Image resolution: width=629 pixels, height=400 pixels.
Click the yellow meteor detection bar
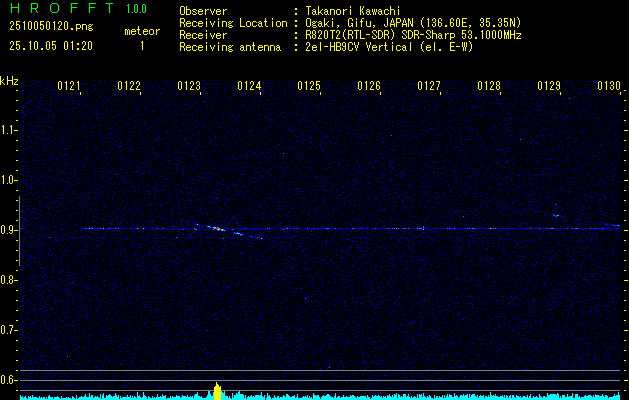tap(217, 391)
